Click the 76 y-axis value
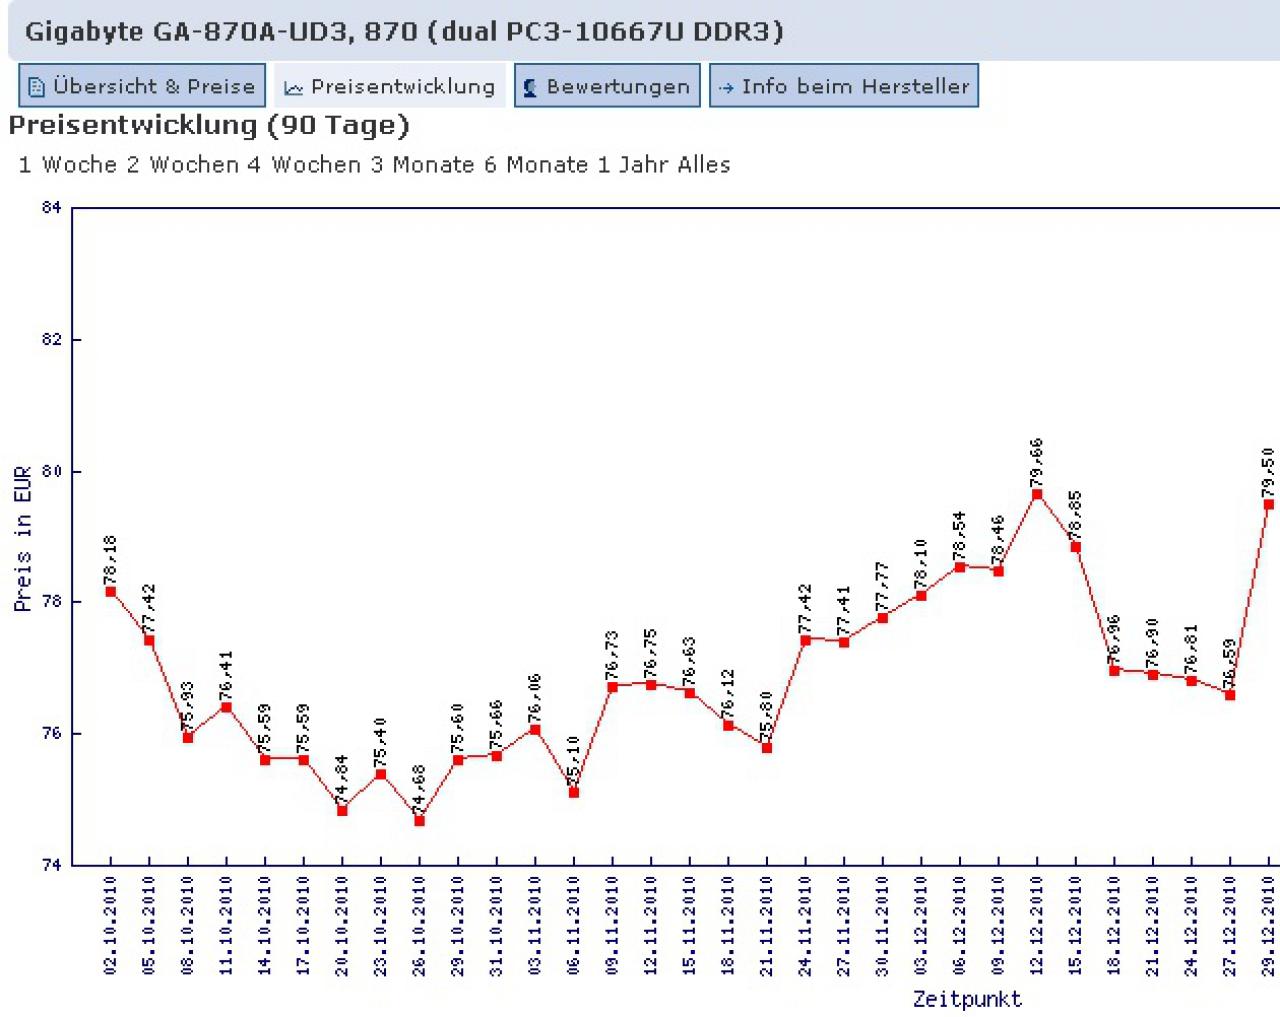1280x1017 pixels. 51,733
